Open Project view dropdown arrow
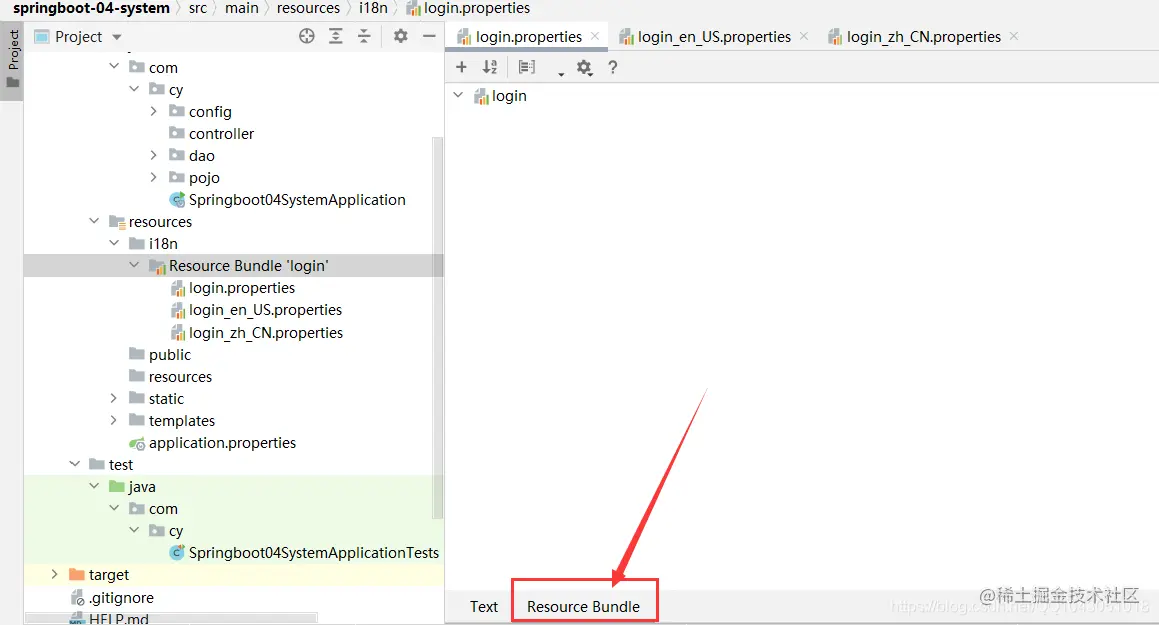 point(117,37)
